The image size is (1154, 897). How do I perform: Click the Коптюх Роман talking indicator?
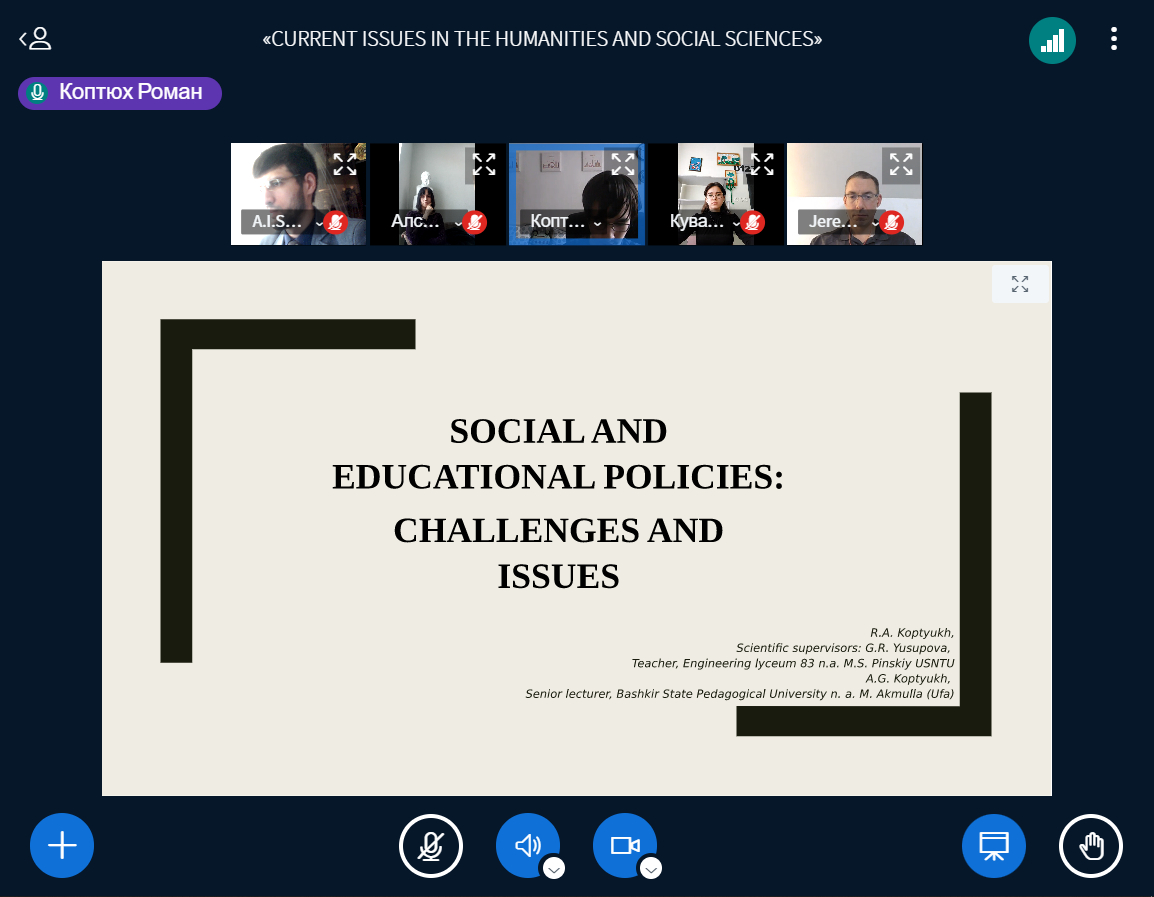[x=120, y=93]
